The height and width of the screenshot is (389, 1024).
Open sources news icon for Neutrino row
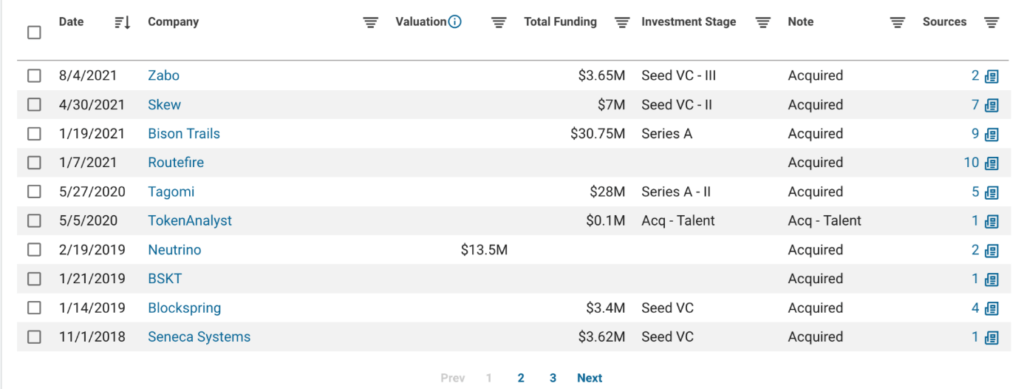point(992,251)
